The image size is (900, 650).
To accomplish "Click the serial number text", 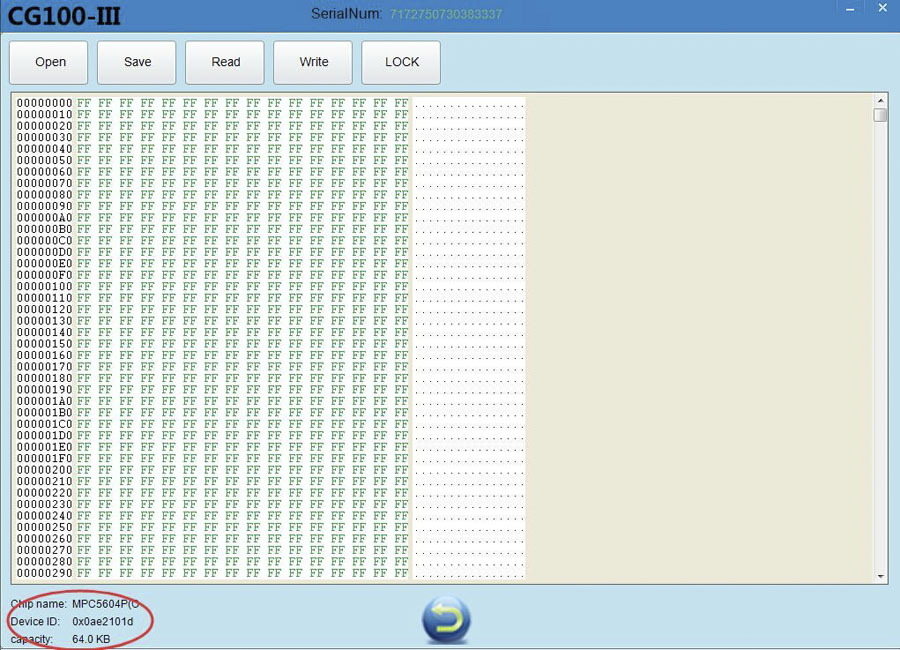I will coord(446,14).
